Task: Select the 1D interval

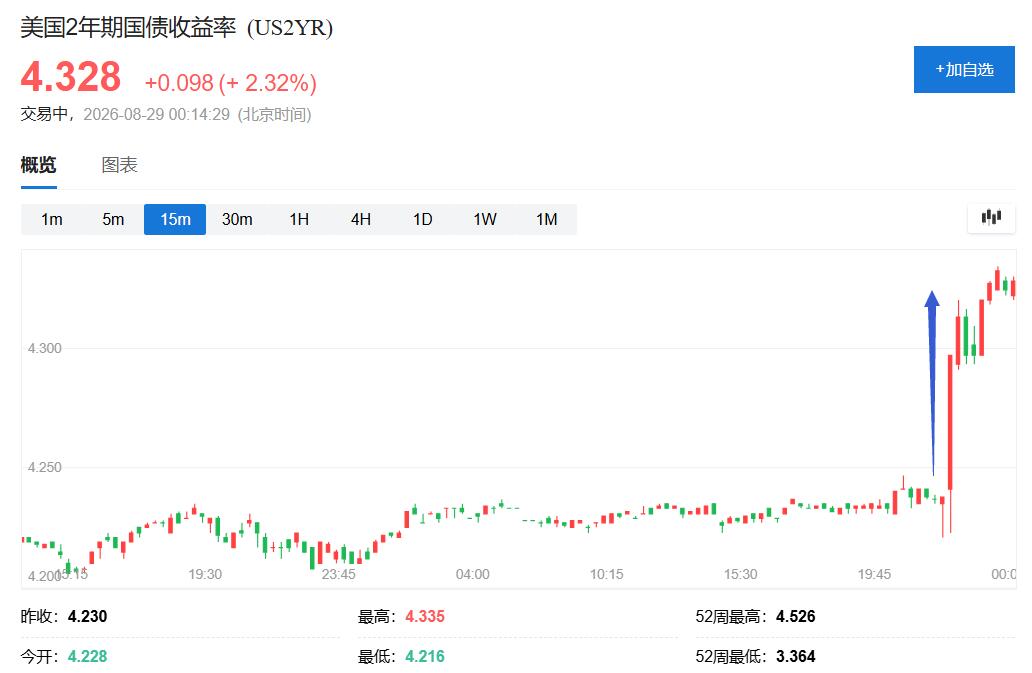Action: 423,219
